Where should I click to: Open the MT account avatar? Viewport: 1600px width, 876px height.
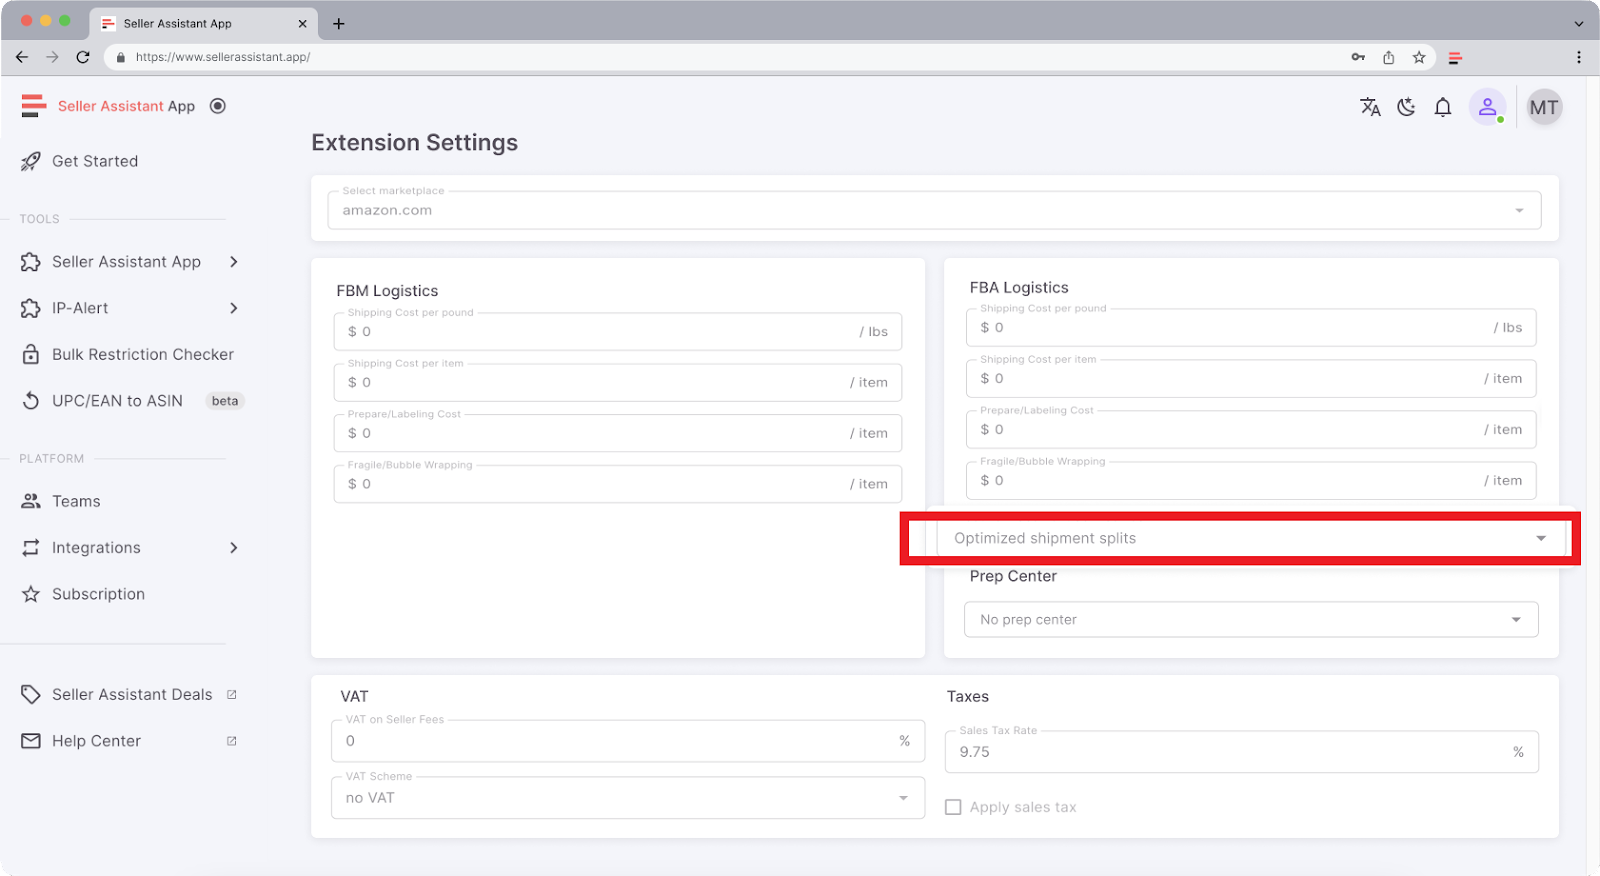tap(1544, 107)
